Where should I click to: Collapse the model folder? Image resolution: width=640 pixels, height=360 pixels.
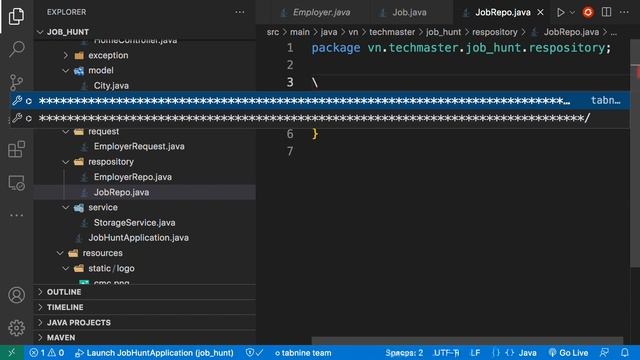coord(100,70)
